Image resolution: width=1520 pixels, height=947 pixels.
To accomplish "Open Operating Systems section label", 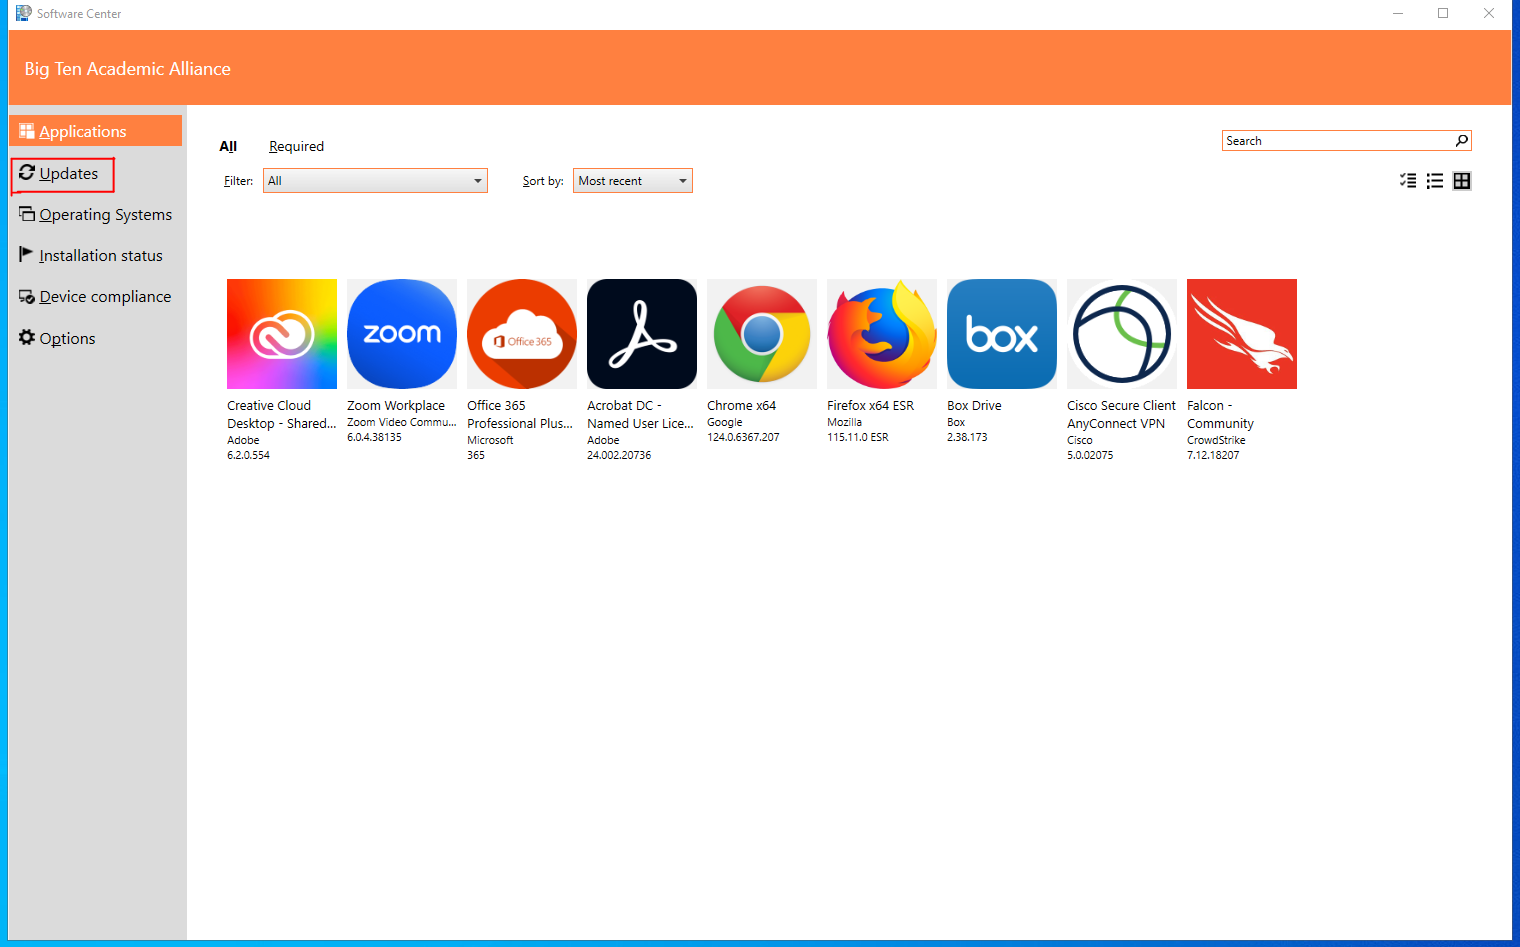I will [x=106, y=214].
